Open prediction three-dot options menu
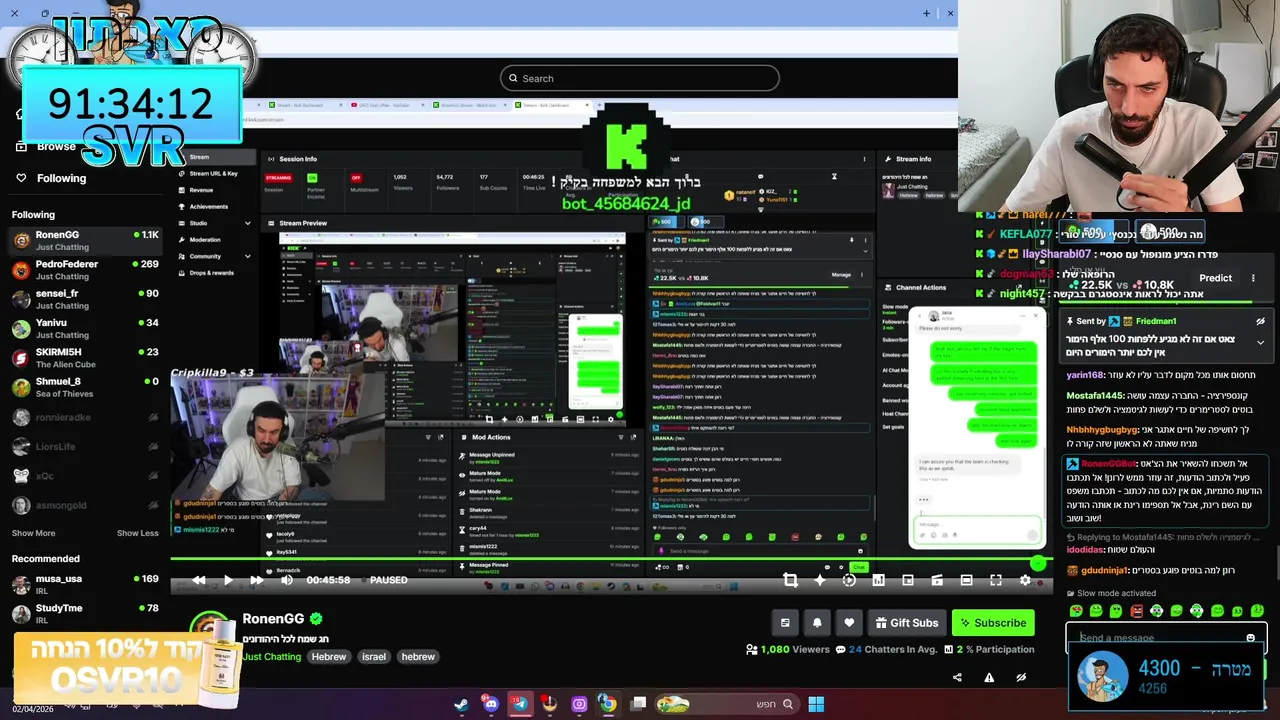This screenshot has width=1280, height=720. [x=1253, y=278]
